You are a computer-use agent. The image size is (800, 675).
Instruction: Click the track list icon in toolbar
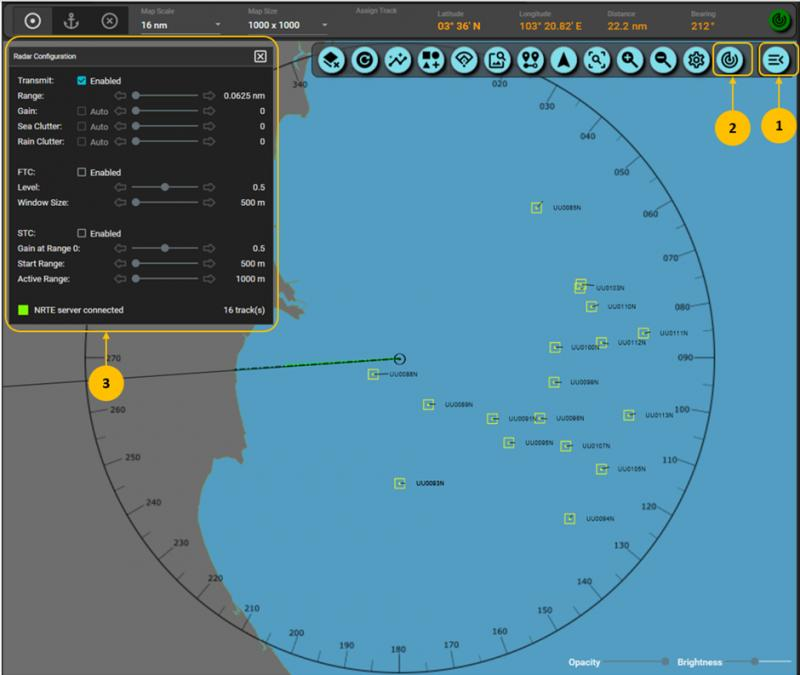click(776, 62)
